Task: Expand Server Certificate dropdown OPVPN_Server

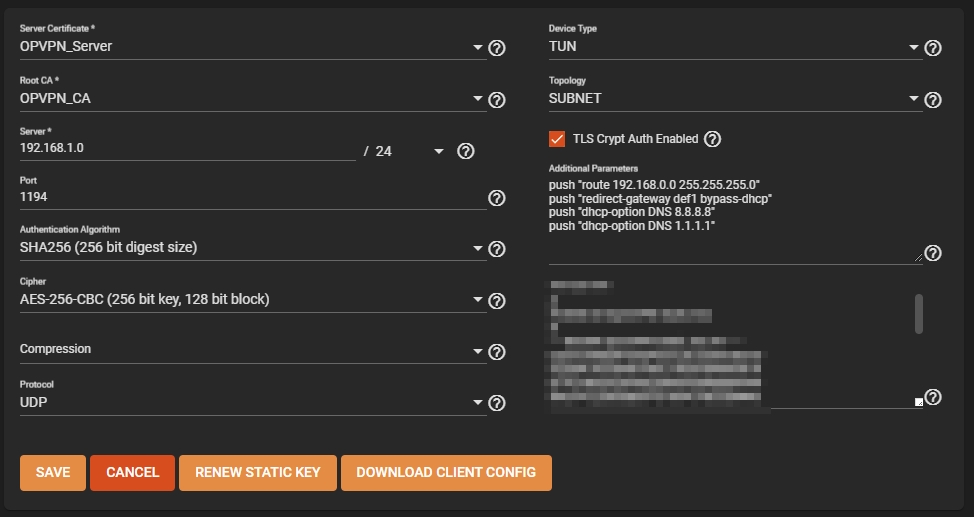Action: pos(252,47)
